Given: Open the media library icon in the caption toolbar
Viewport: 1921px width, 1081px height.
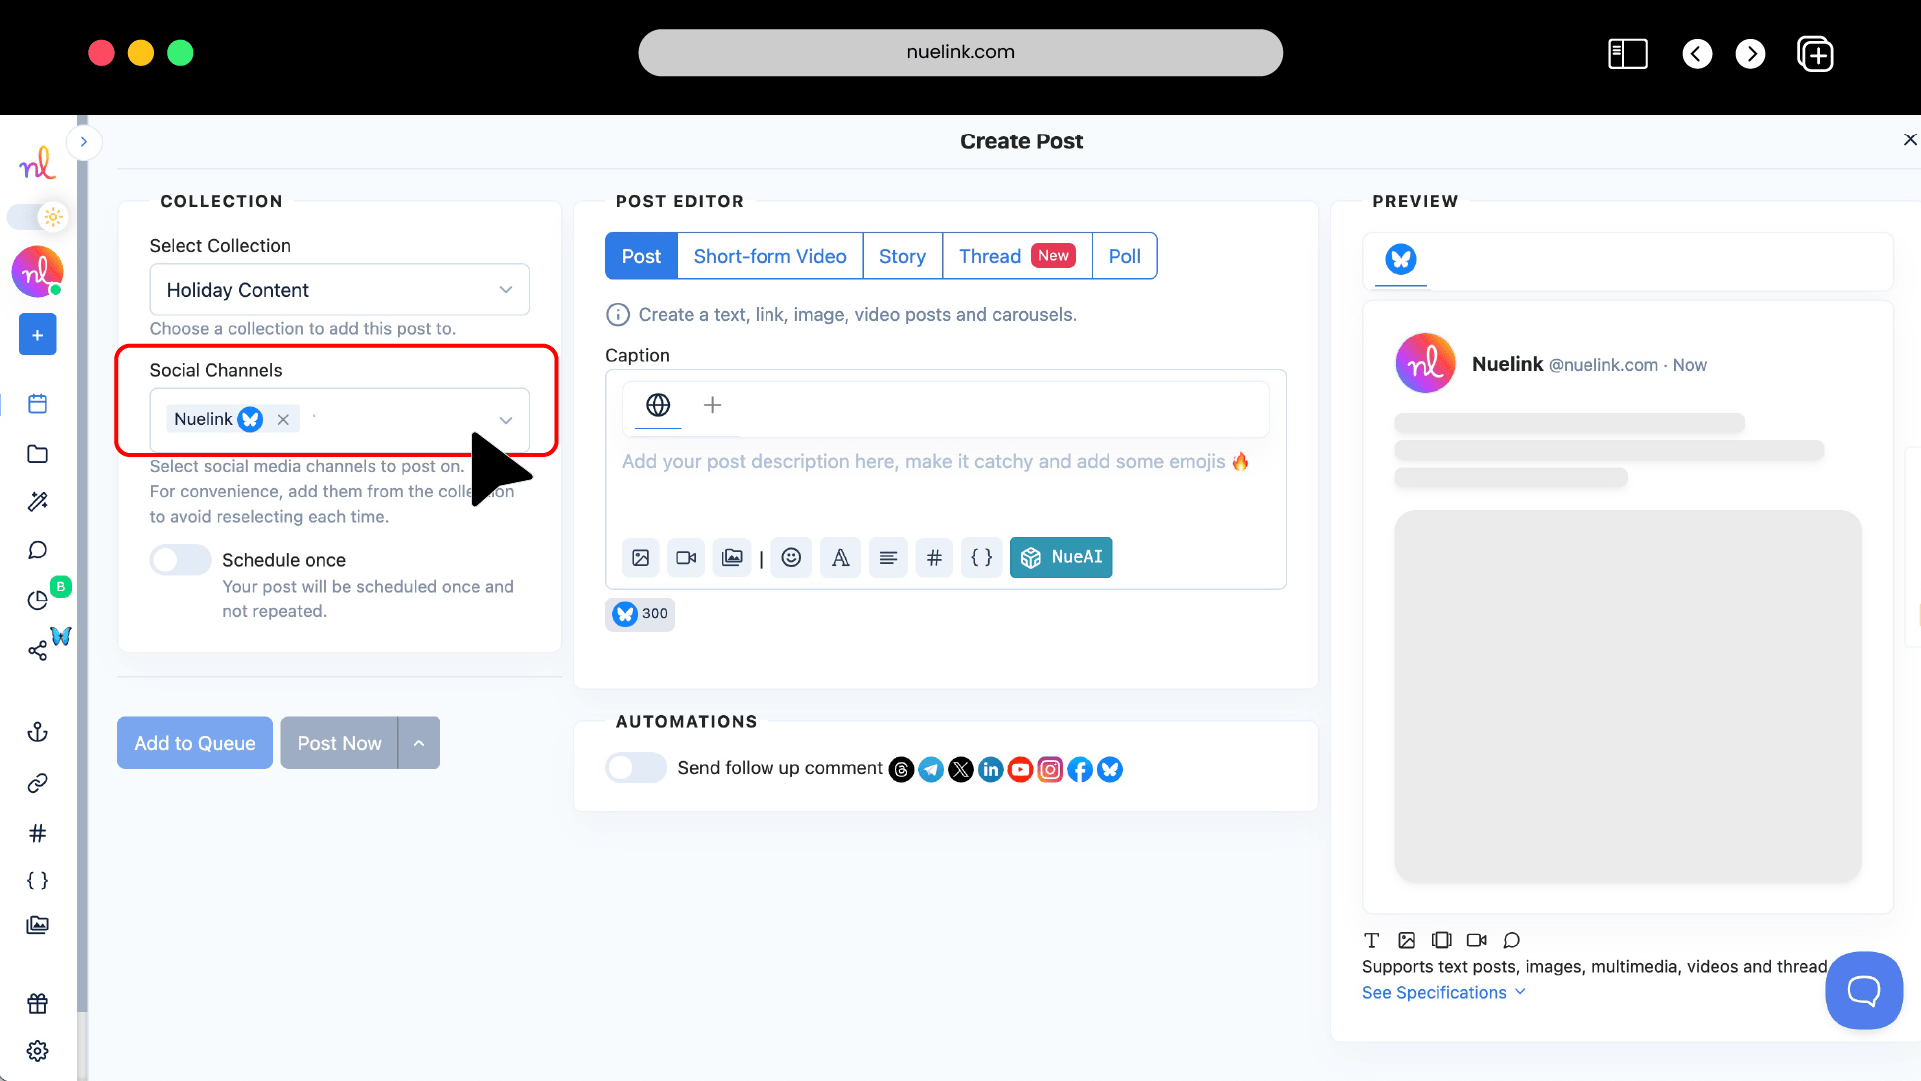Looking at the screenshot, I should point(732,557).
